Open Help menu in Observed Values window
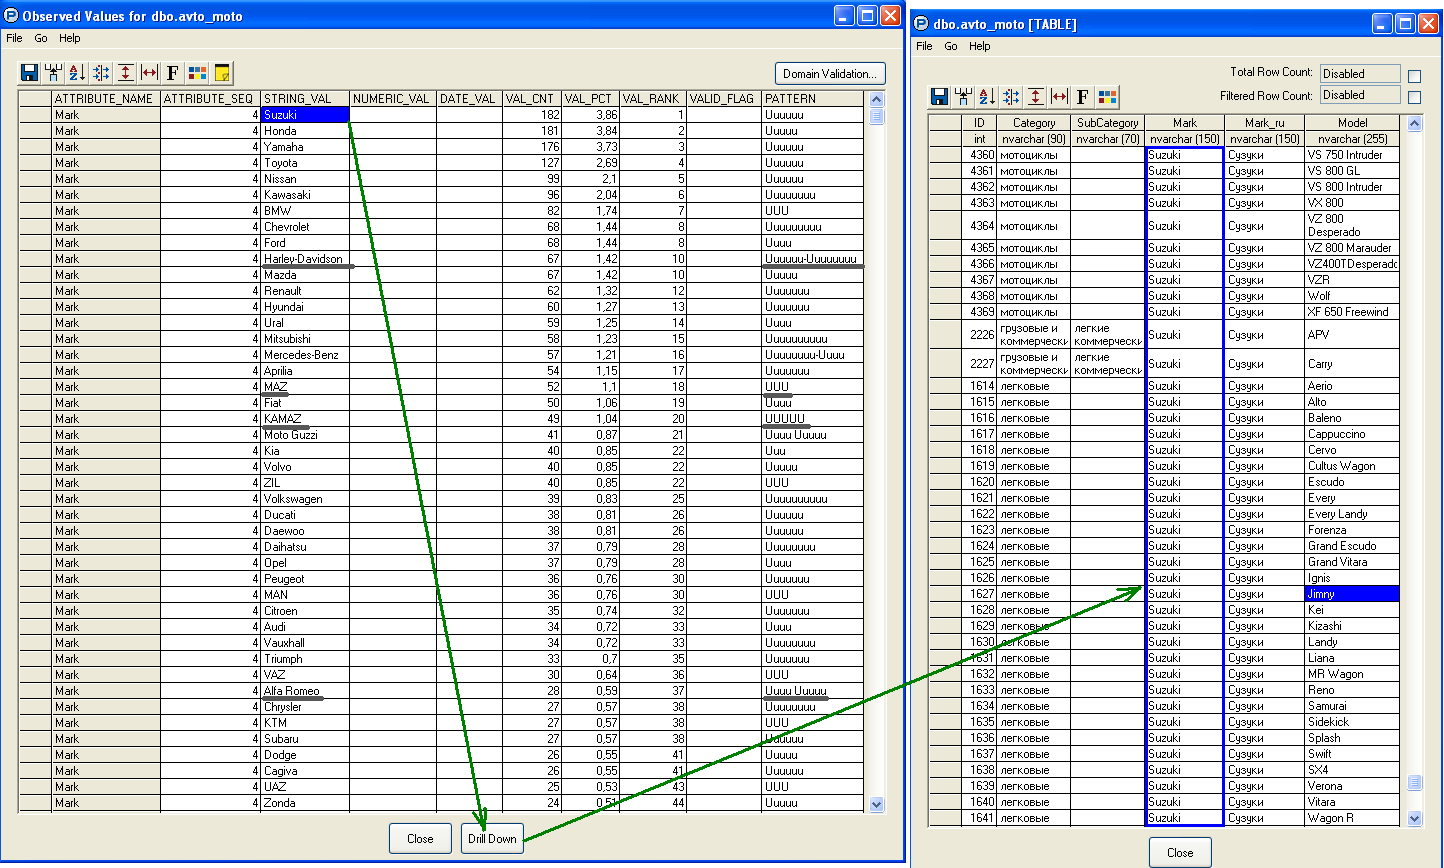The width and height of the screenshot is (1444, 868). point(69,38)
